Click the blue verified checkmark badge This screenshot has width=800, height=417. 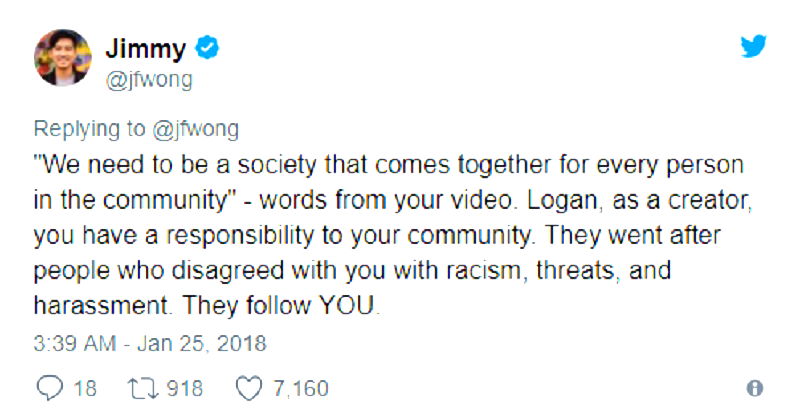coord(208,48)
